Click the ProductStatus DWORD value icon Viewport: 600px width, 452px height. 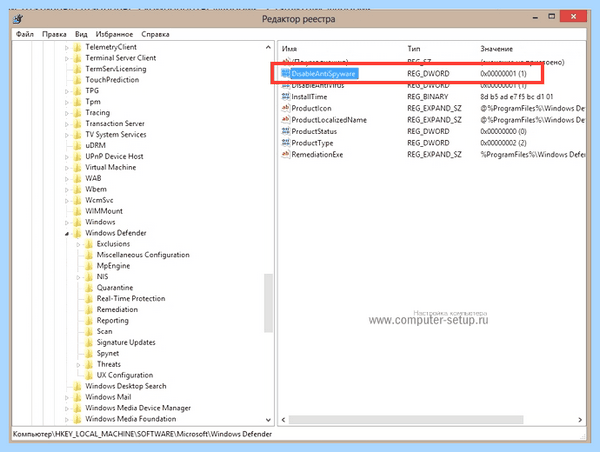pyautogui.click(x=285, y=131)
